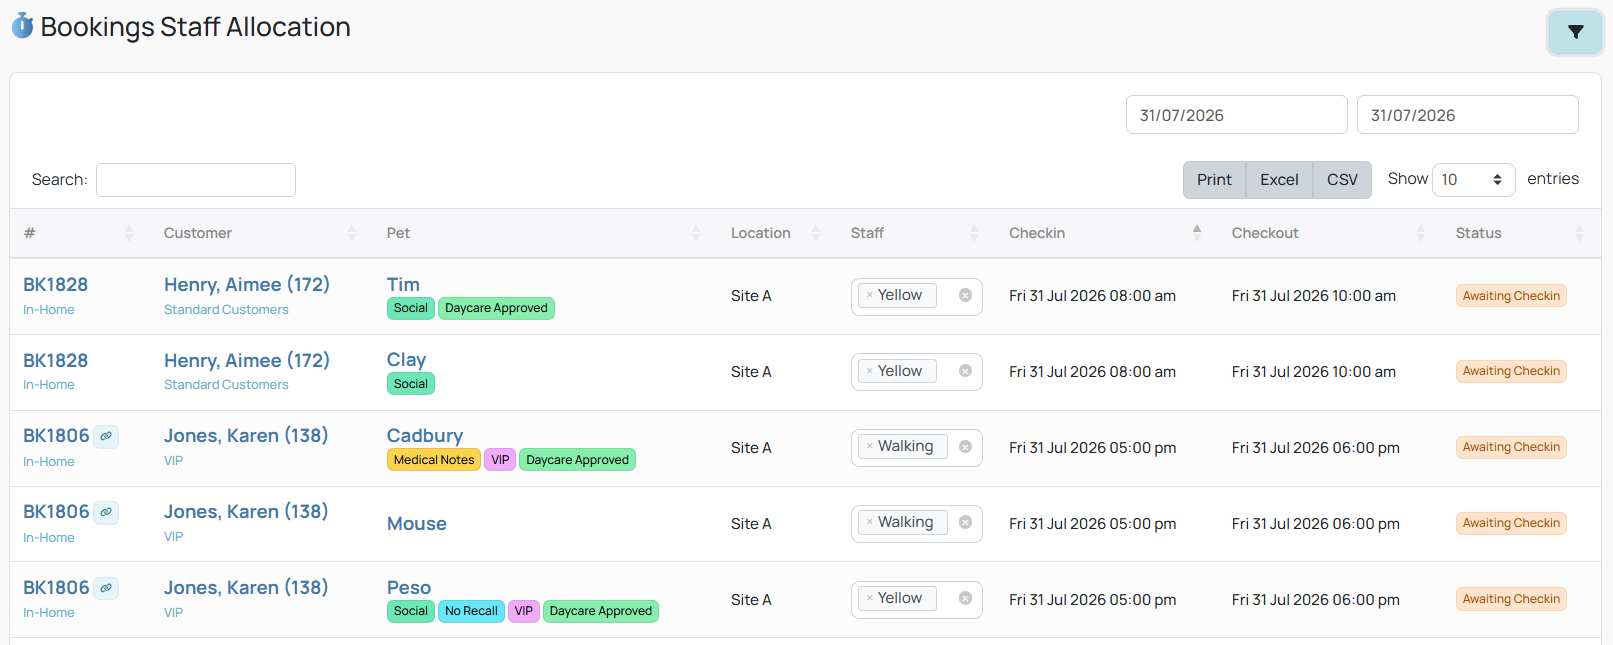Clear staff selection in Peso's row
This screenshot has width=1613, height=645.
coord(965,598)
